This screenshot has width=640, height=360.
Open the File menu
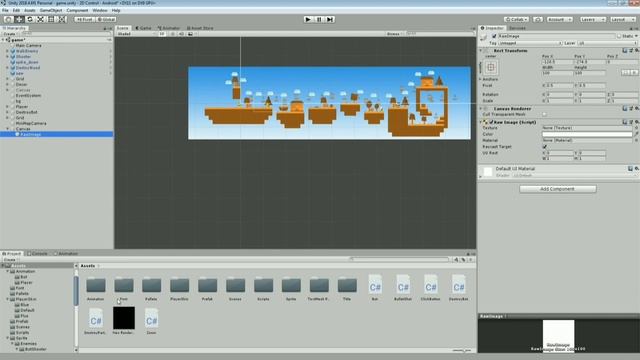pyautogui.click(x=5, y=10)
